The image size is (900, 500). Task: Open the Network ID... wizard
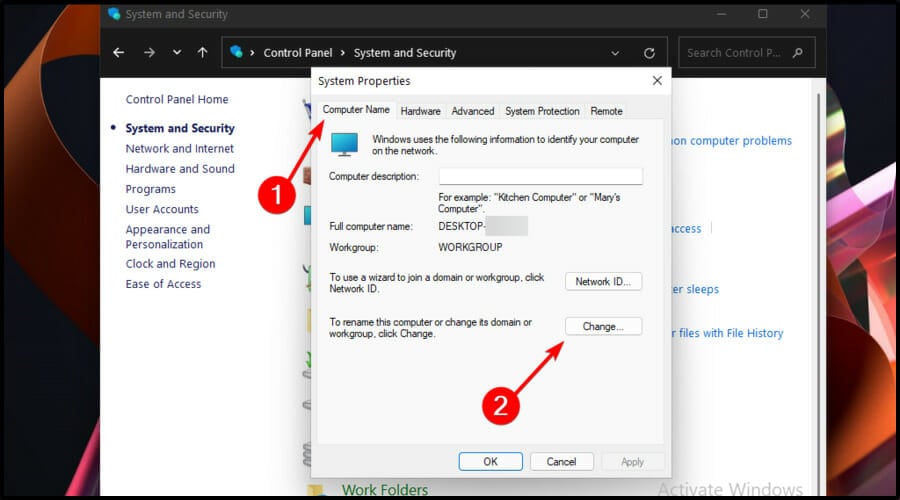tap(603, 281)
